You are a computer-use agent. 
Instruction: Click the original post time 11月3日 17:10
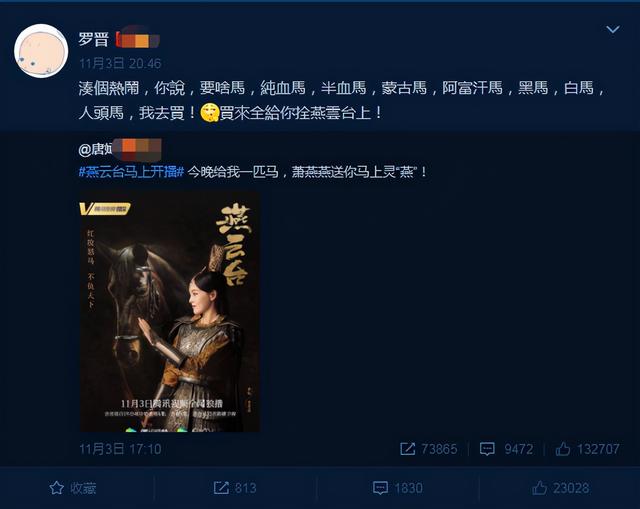(x=120, y=449)
